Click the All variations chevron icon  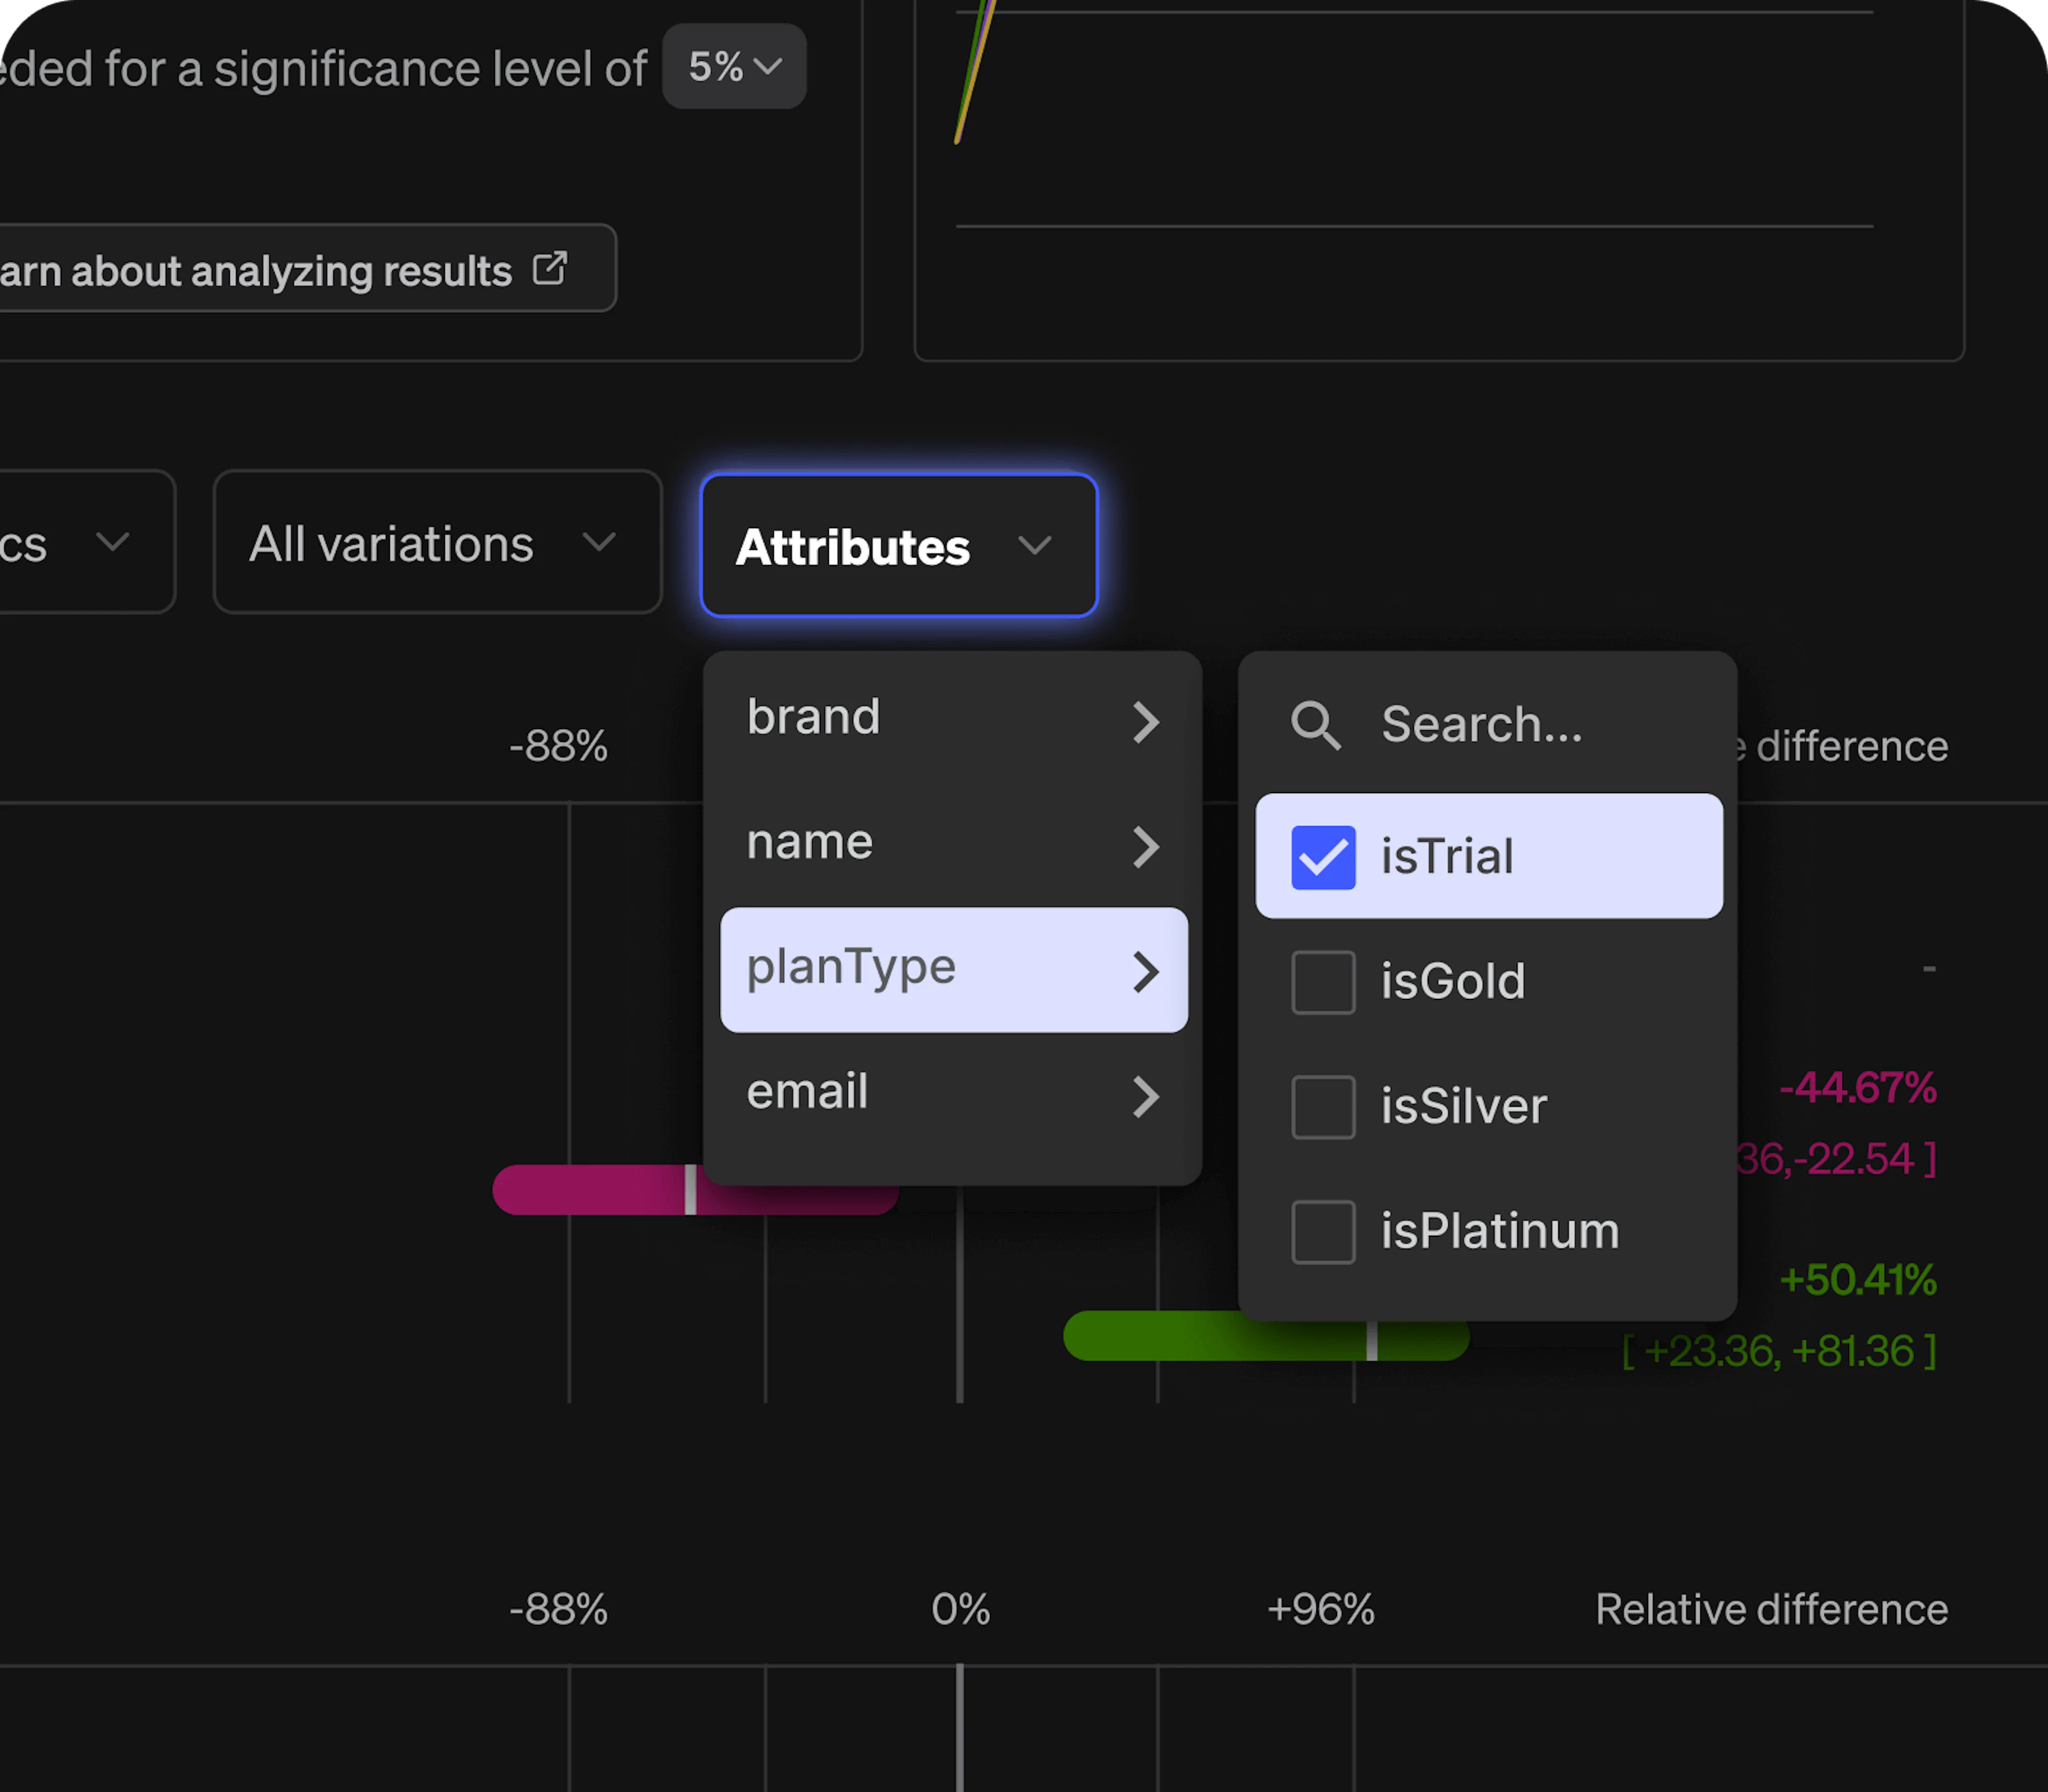tap(599, 542)
